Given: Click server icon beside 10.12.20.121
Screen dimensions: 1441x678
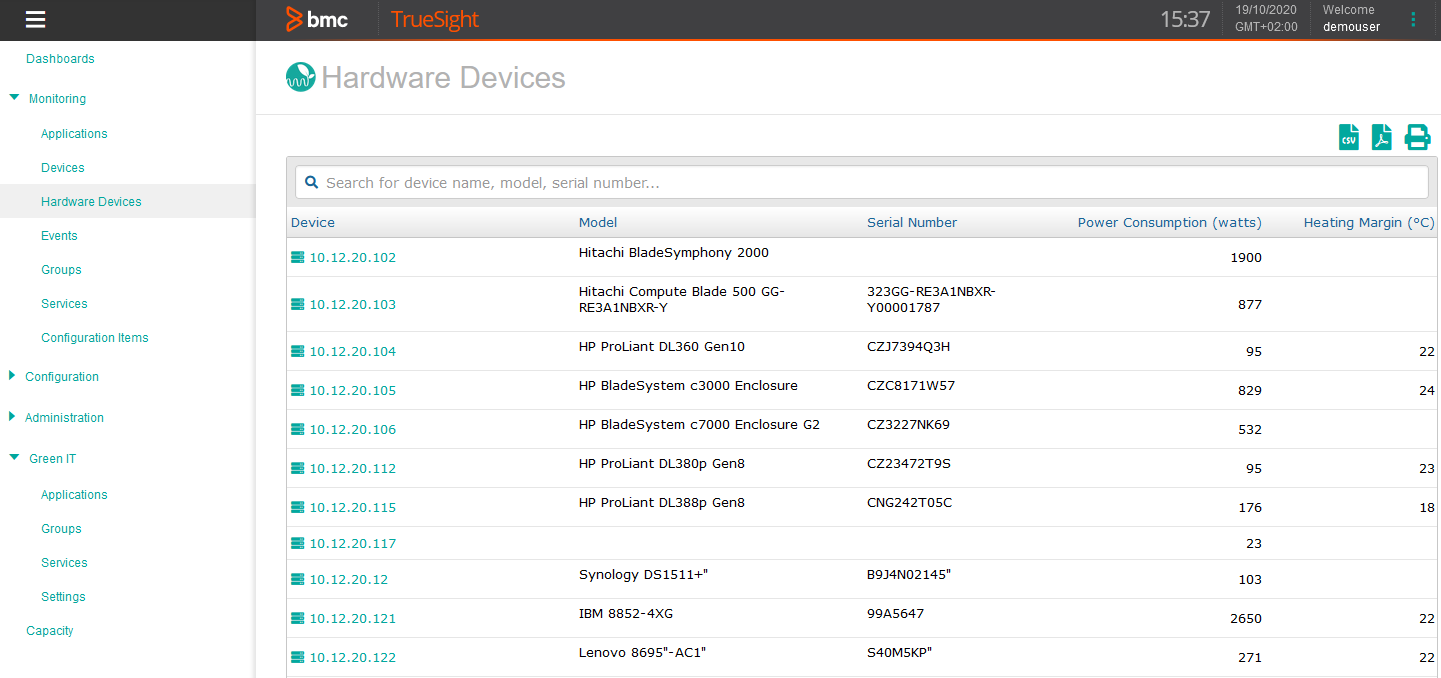Looking at the screenshot, I should click(x=297, y=618).
